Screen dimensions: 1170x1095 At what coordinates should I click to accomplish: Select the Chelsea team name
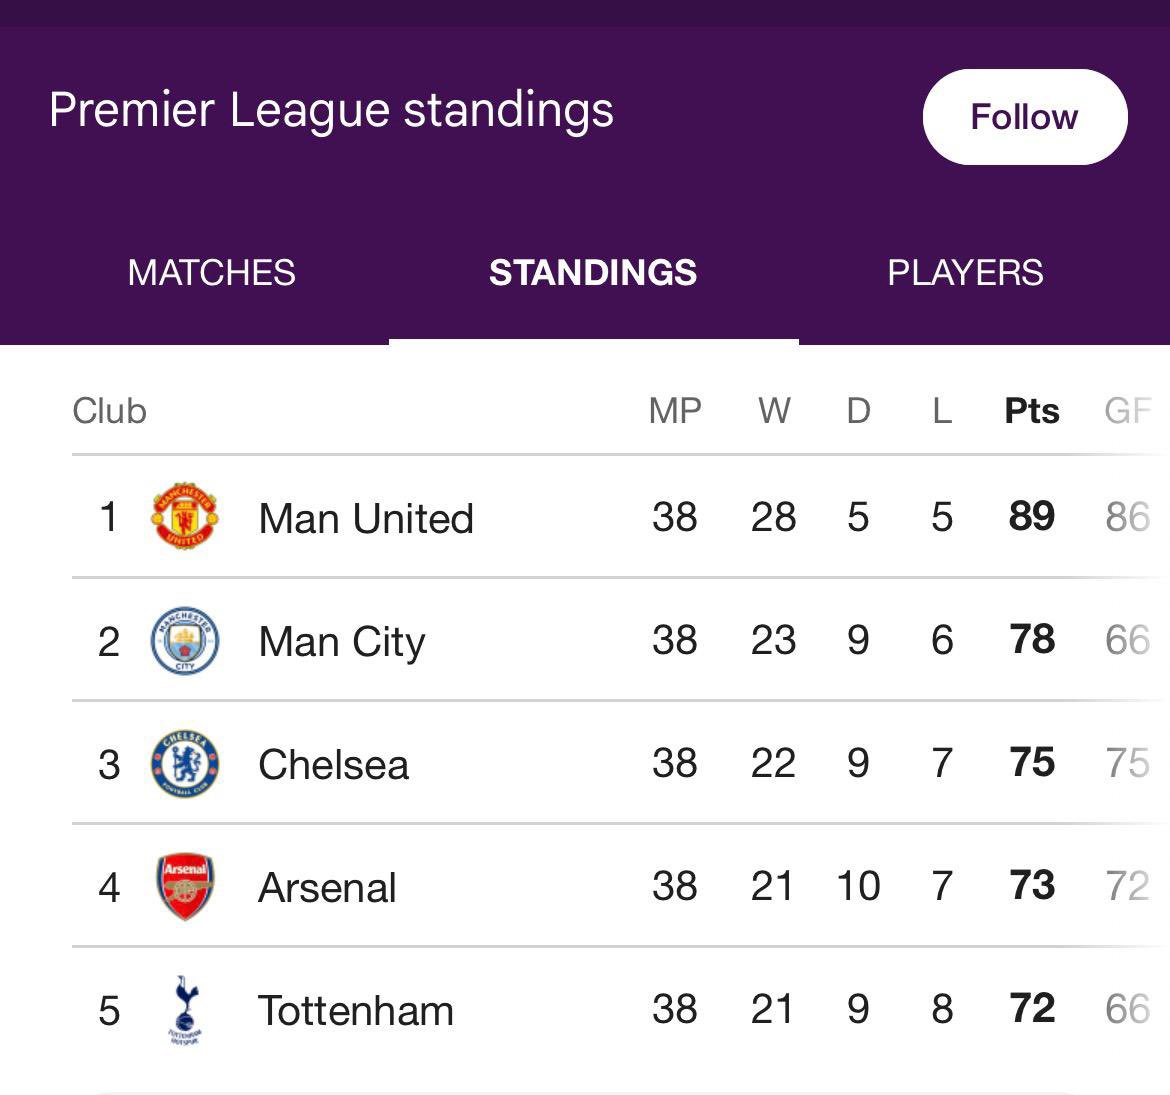pyautogui.click(x=334, y=764)
